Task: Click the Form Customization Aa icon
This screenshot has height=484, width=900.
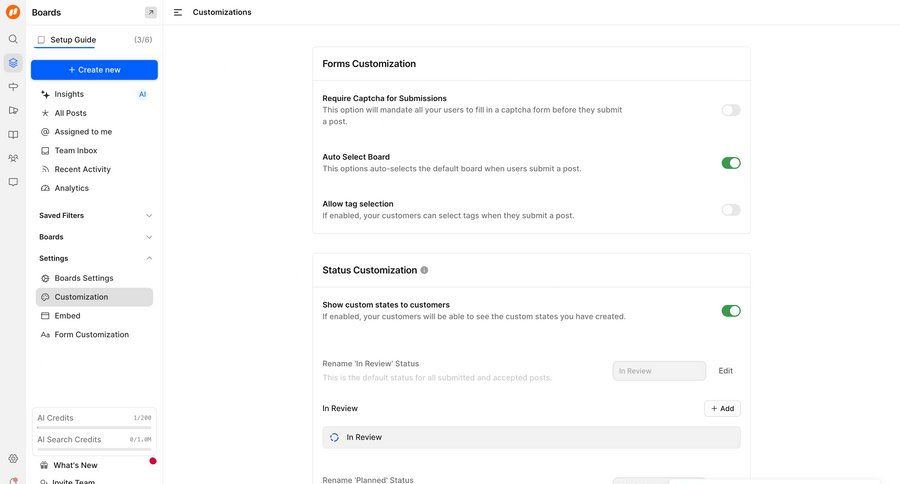Action: tap(45, 335)
